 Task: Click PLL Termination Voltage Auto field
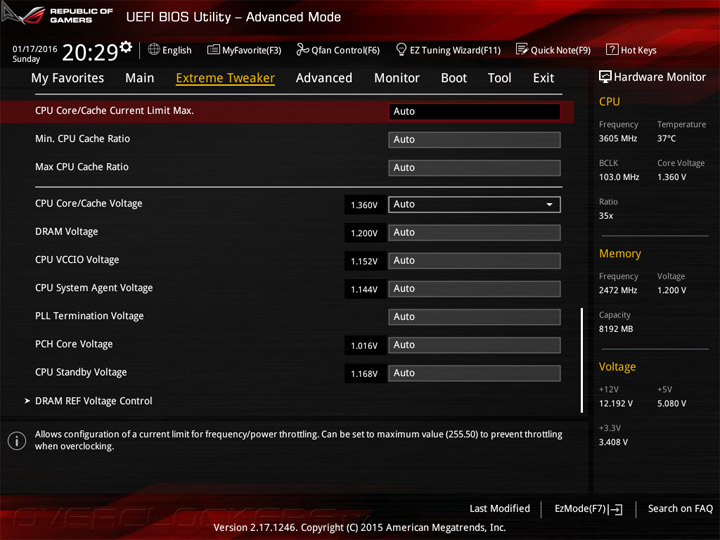(474, 317)
